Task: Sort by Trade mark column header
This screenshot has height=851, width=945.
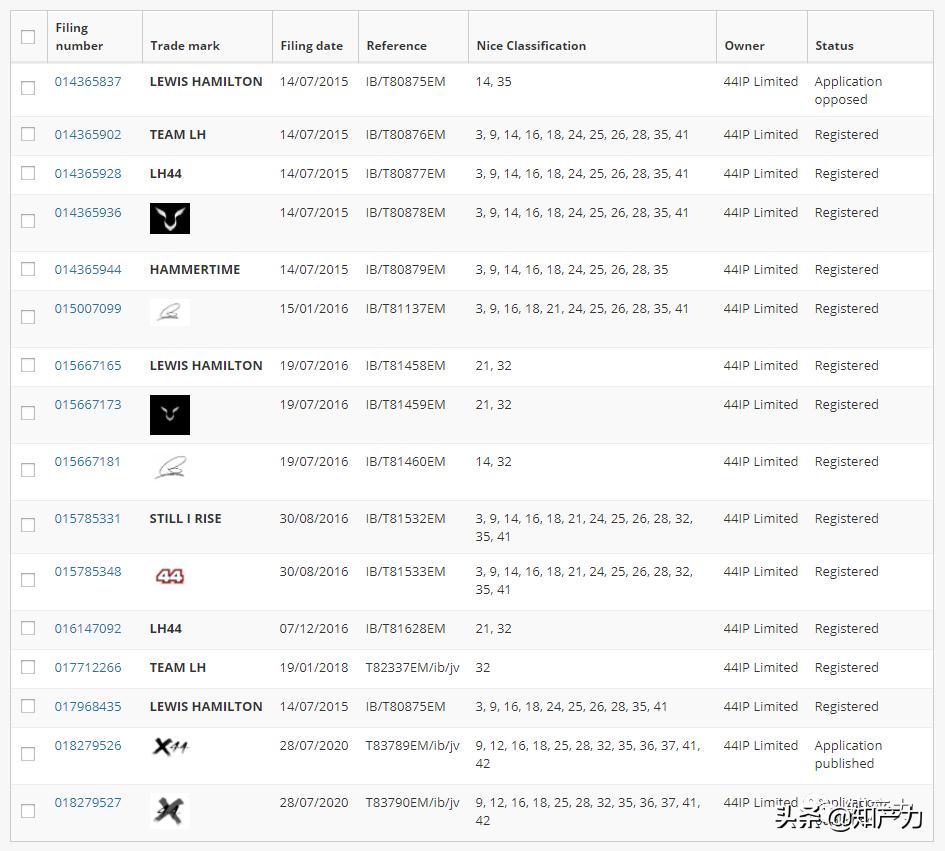Action: (185, 46)
